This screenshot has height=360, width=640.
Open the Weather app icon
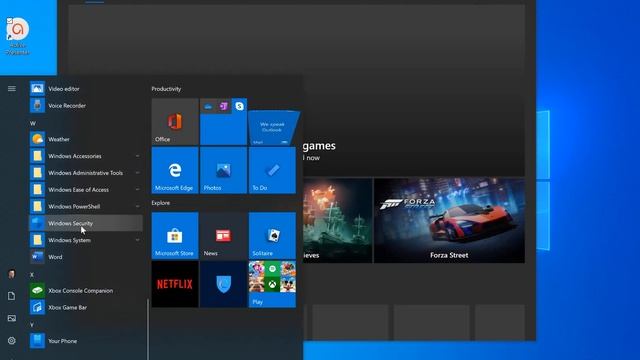pyautogui.click(x=37, y=139)
